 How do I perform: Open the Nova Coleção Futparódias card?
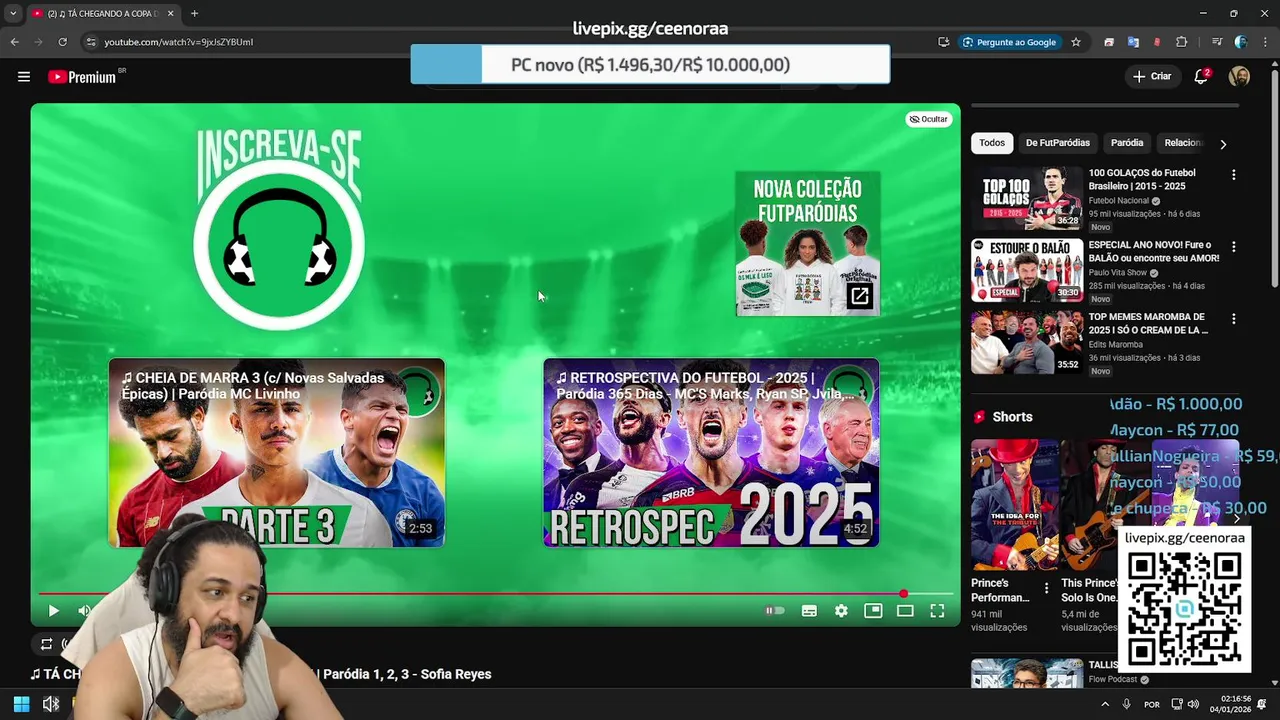tap(808, 243)
